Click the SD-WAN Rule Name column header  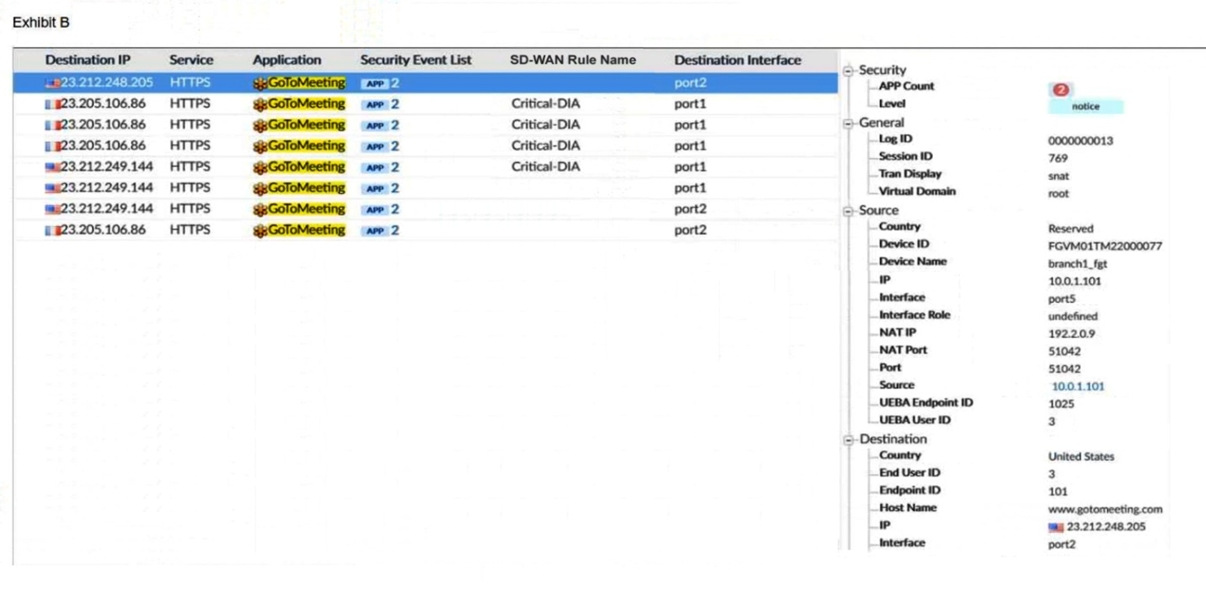572,60
